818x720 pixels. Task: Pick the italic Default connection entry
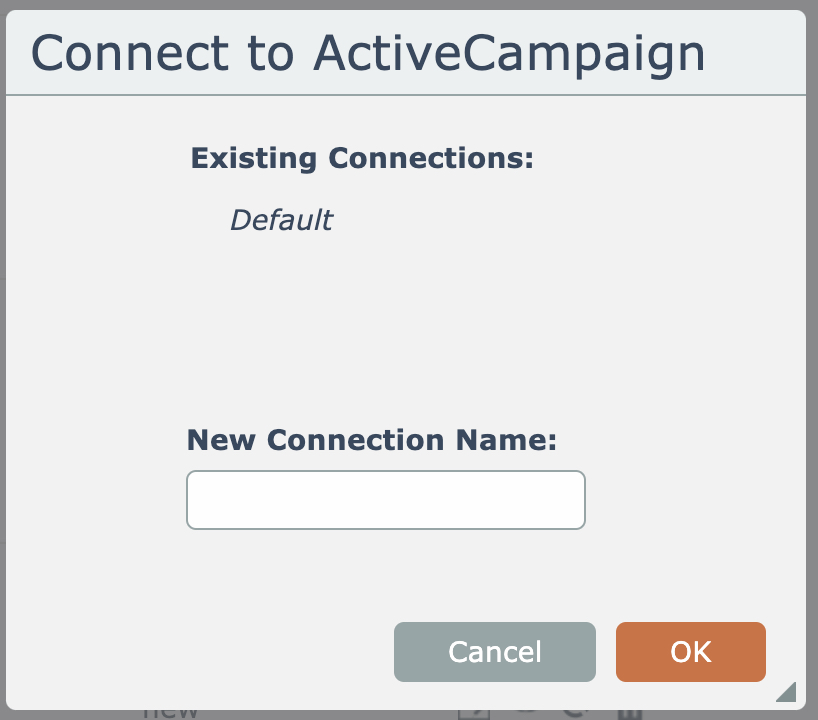(281, 220)
